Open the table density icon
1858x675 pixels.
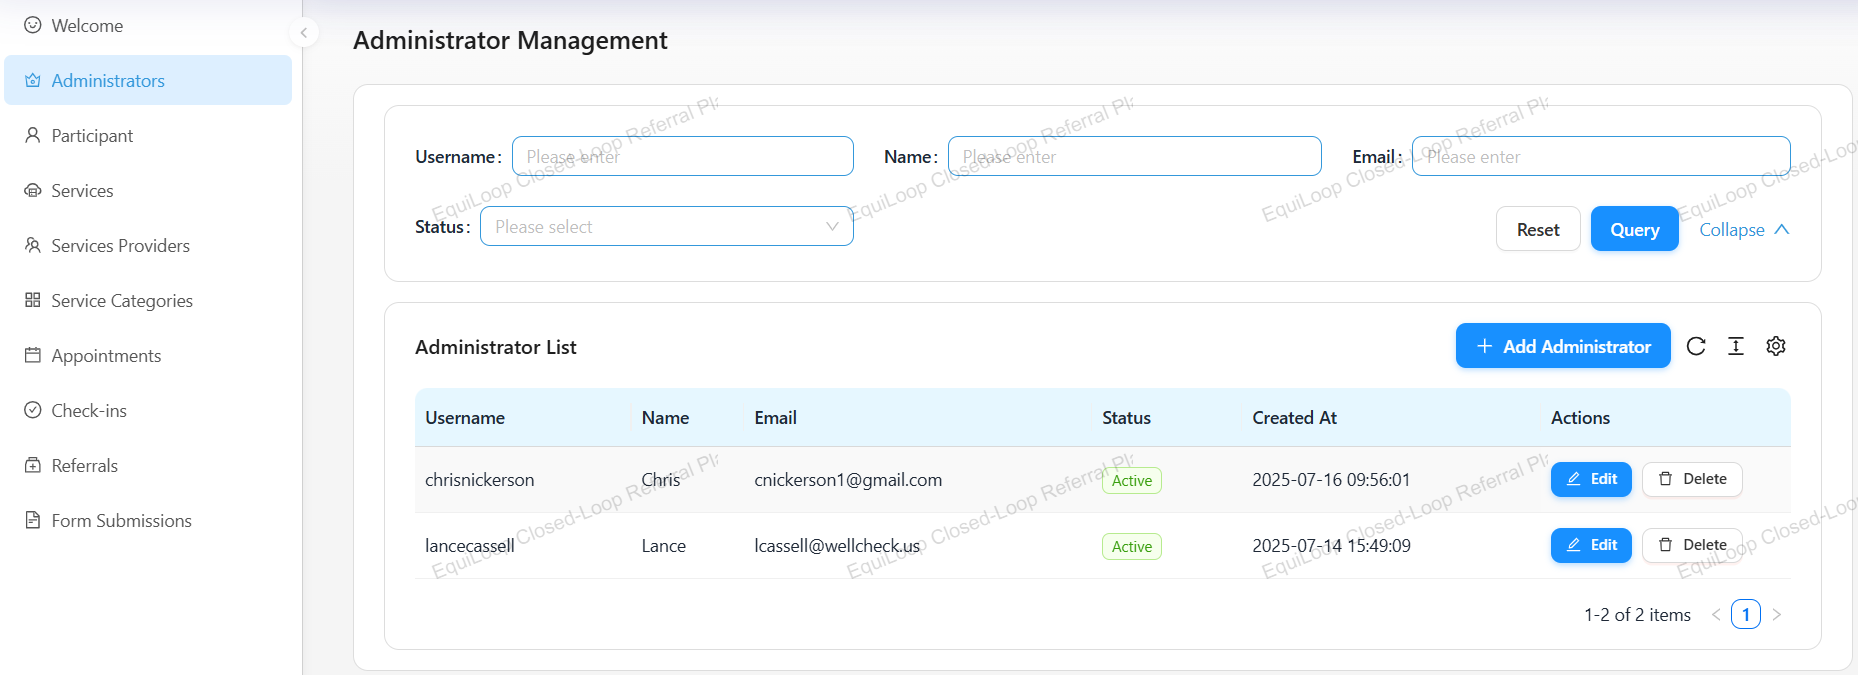coord(1736,346)
